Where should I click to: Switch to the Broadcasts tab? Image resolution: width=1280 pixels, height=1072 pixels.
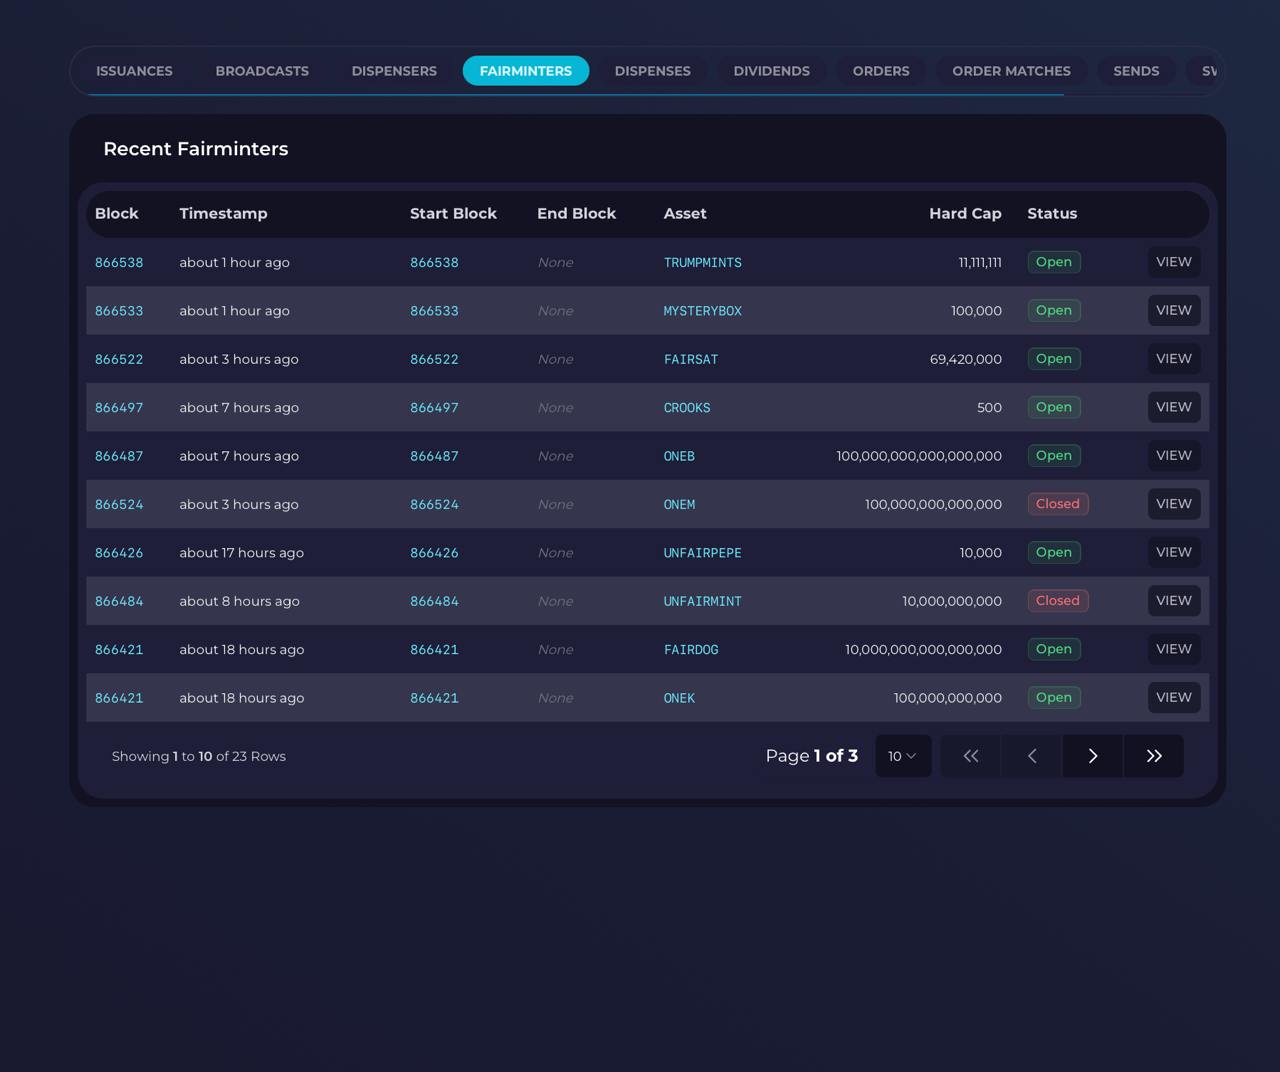262,71
